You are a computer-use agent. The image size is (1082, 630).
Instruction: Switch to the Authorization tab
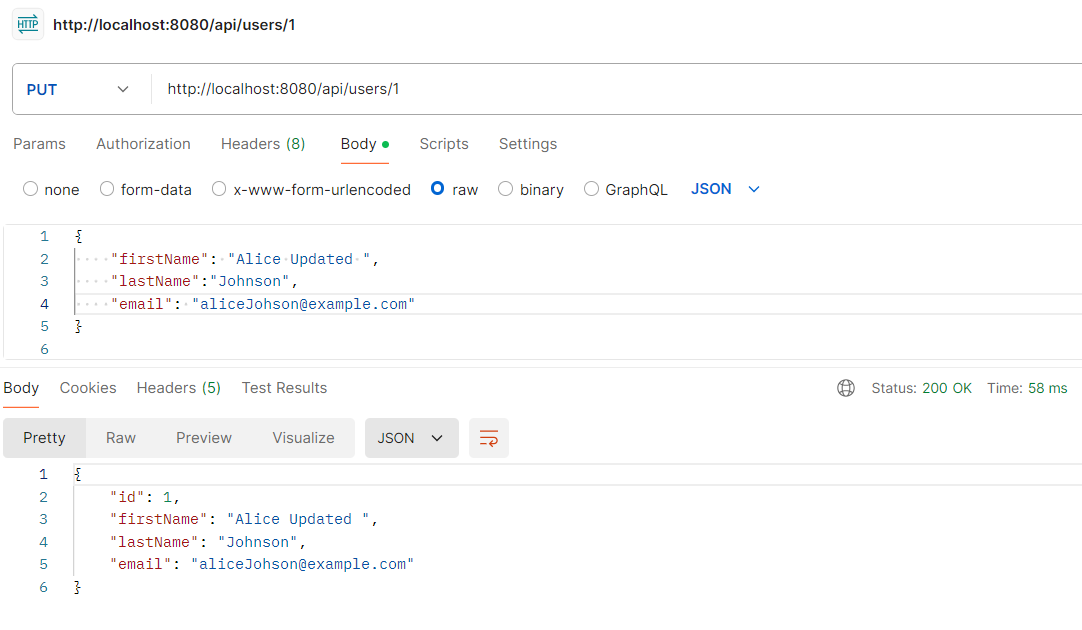143,144
